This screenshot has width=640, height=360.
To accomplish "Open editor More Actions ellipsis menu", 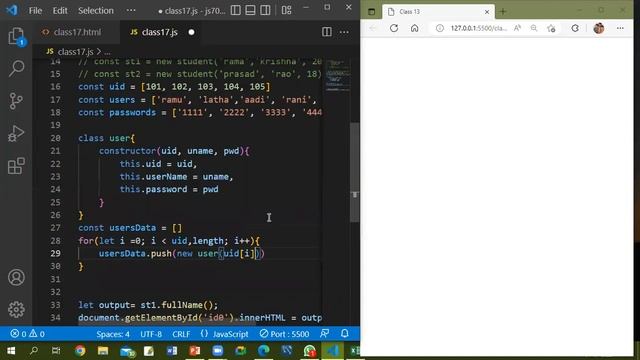I will pos(344,32).
